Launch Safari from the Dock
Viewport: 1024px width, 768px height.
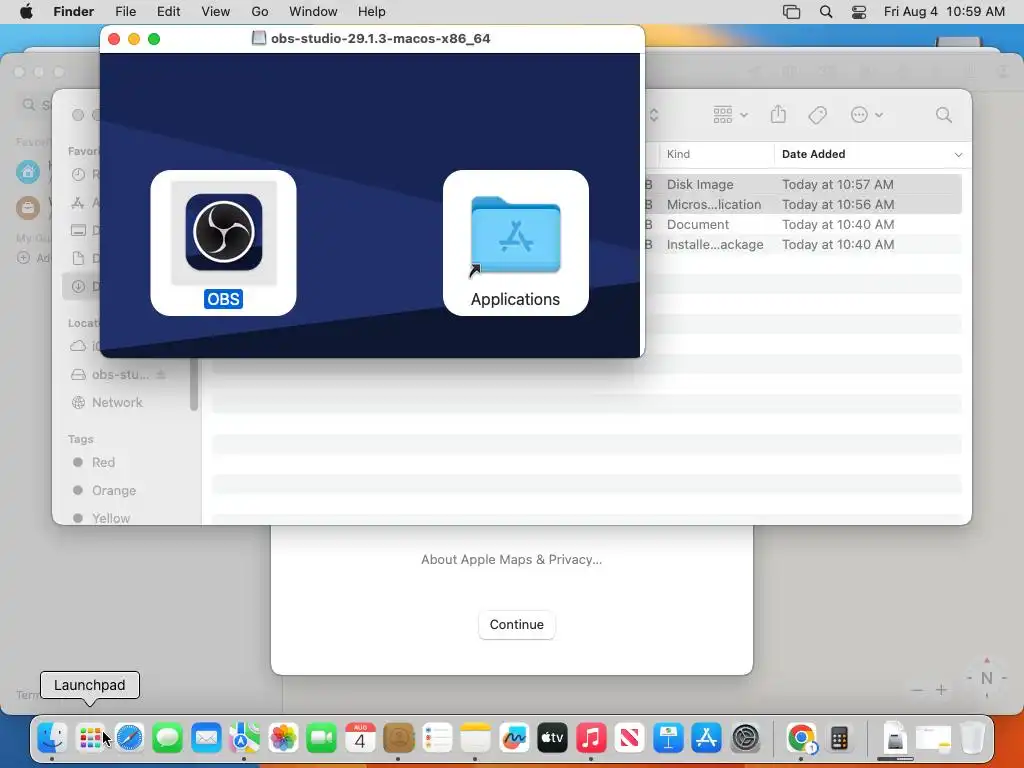[x=129, y=738]
